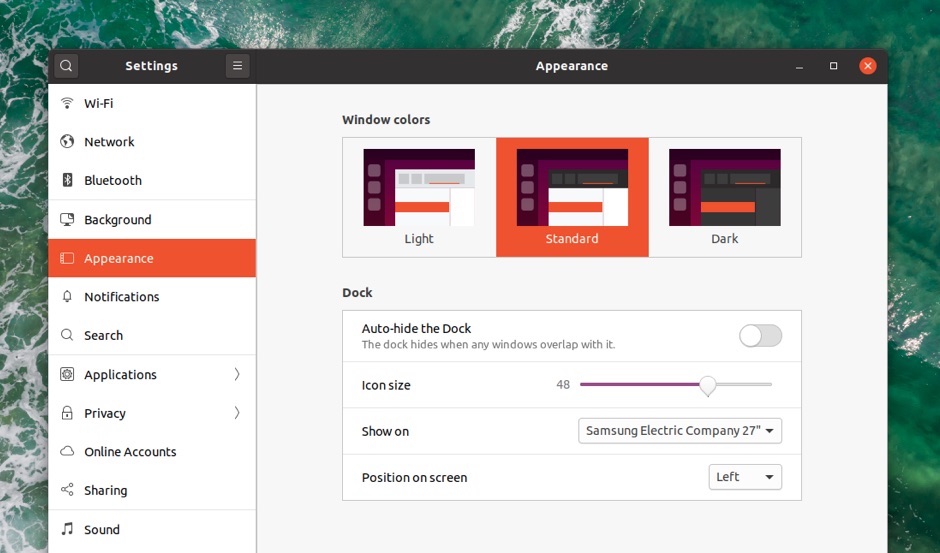Click the search magnifier icon in the header
The width and height of the screenshot is (940, 553).
coord(66,66)
